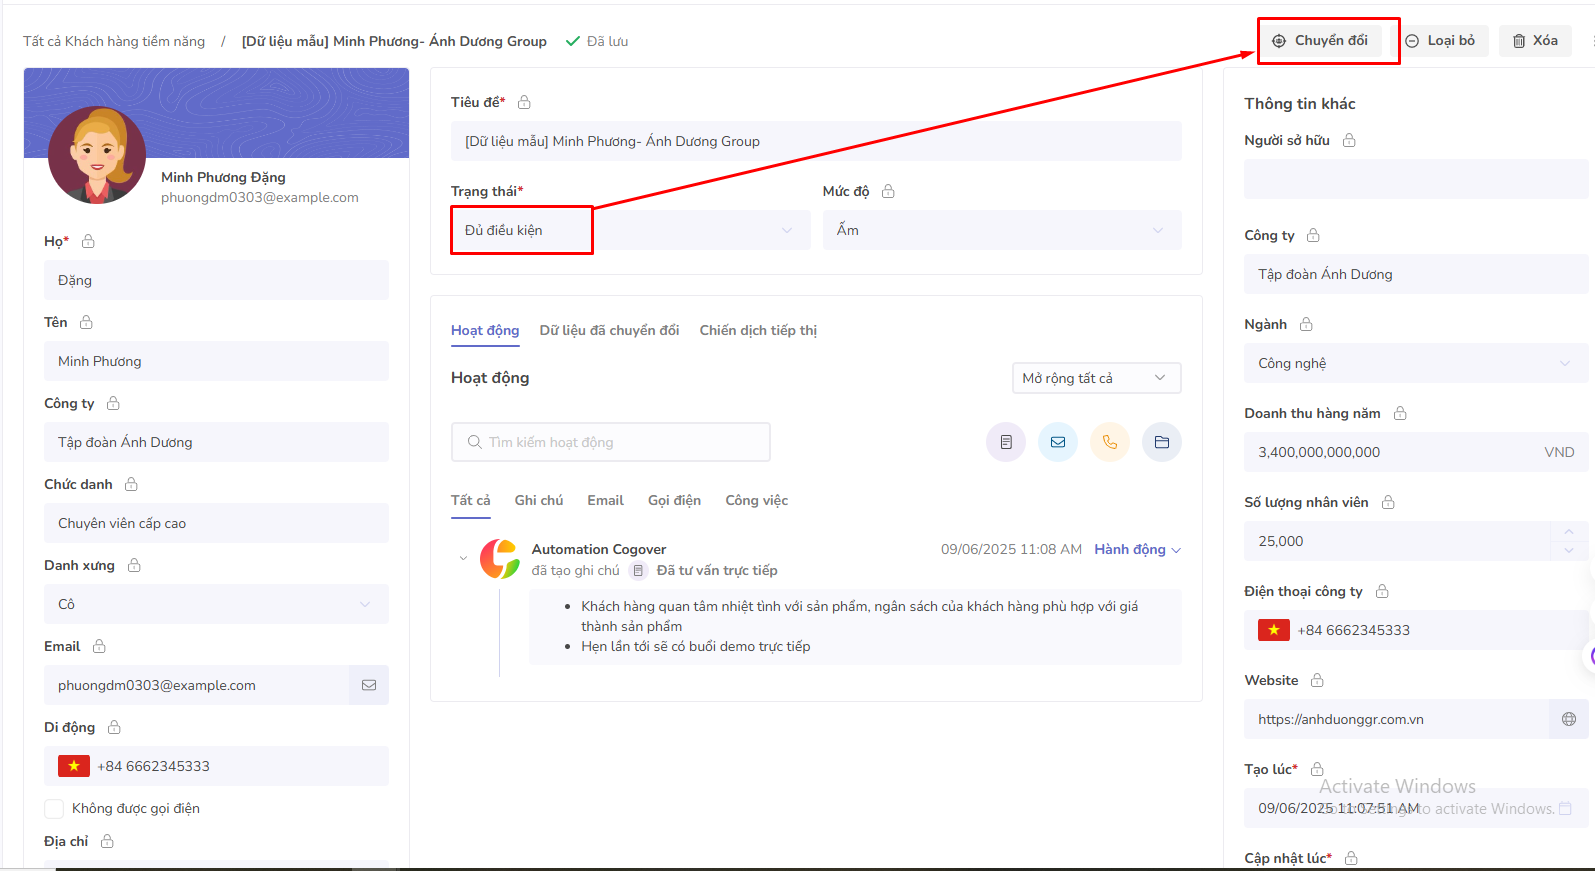Toggle Không được gọi điện checkbox

[x=54, y=808]
